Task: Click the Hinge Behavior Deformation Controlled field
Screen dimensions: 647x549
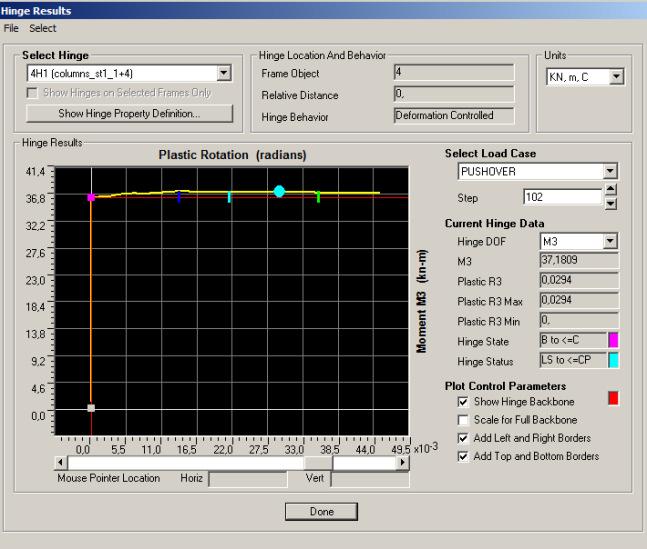Action: (454, 116)
